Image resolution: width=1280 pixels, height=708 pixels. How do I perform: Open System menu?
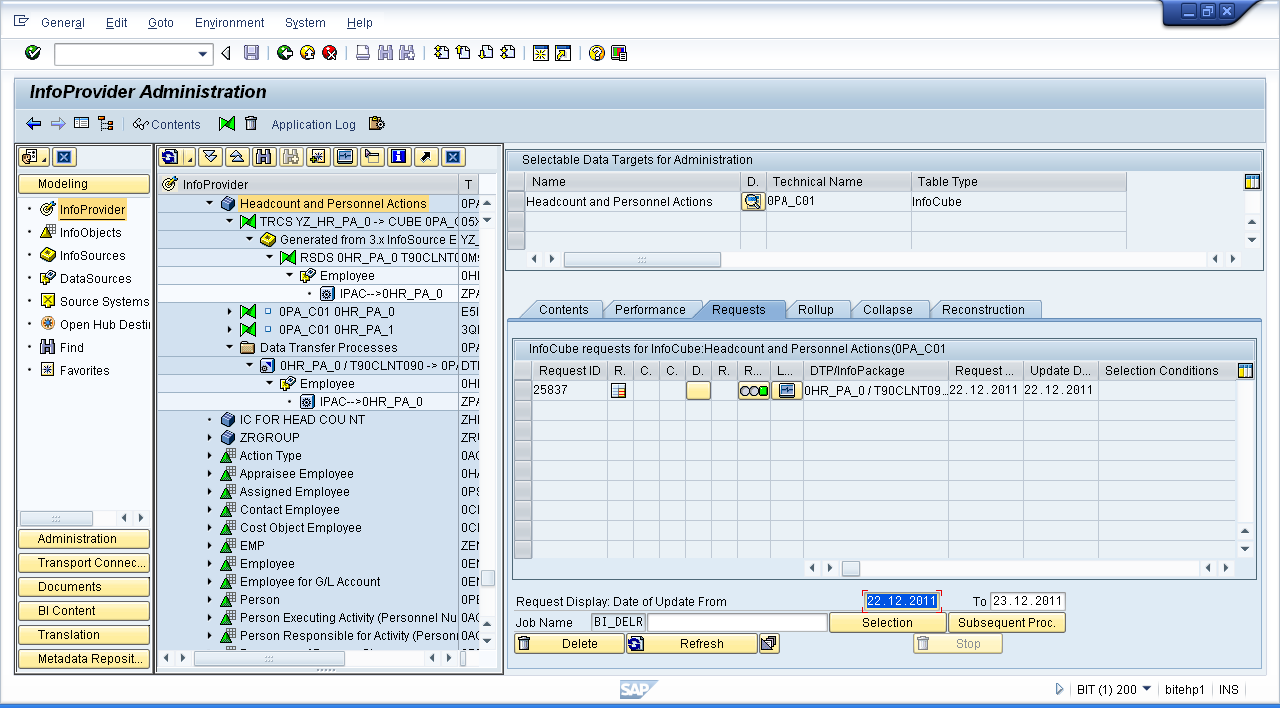pyautogui.click(x=305, y=23)
